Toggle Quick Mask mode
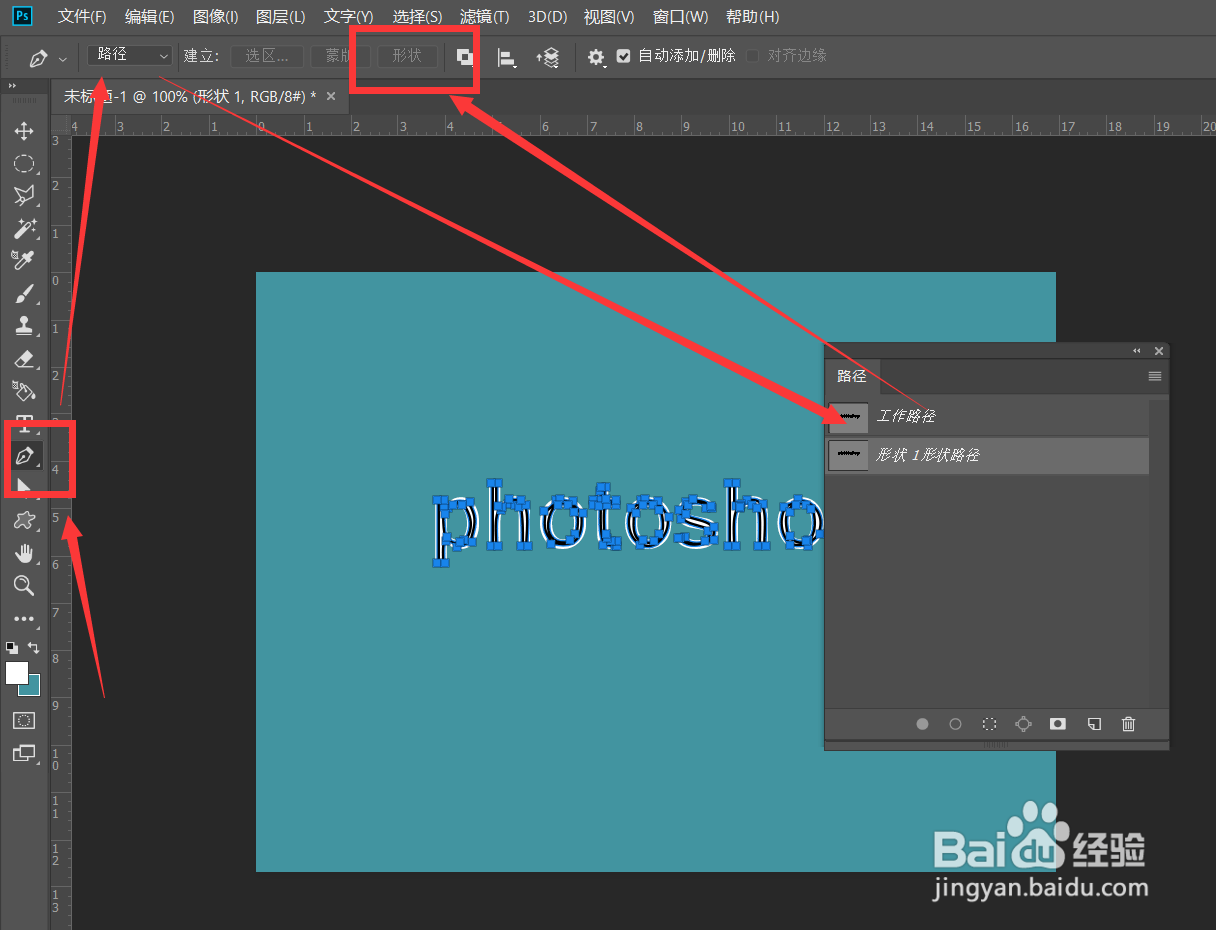Viewport: 1216px width, 930px height. click(x=24, y=720)
